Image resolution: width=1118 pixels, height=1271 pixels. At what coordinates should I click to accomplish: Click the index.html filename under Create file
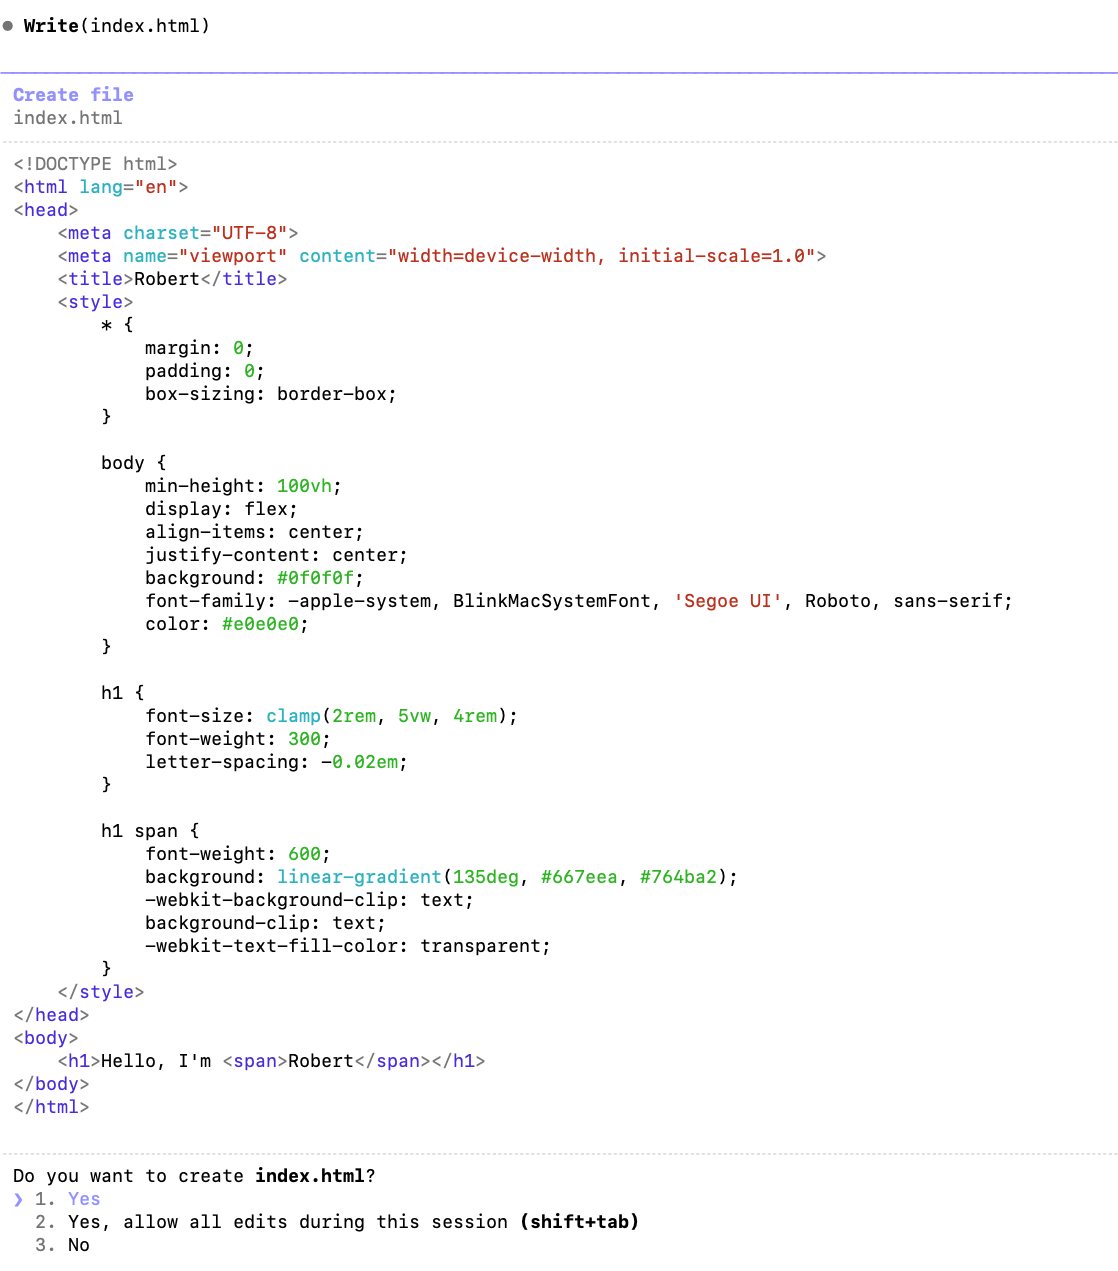(67, 118)
